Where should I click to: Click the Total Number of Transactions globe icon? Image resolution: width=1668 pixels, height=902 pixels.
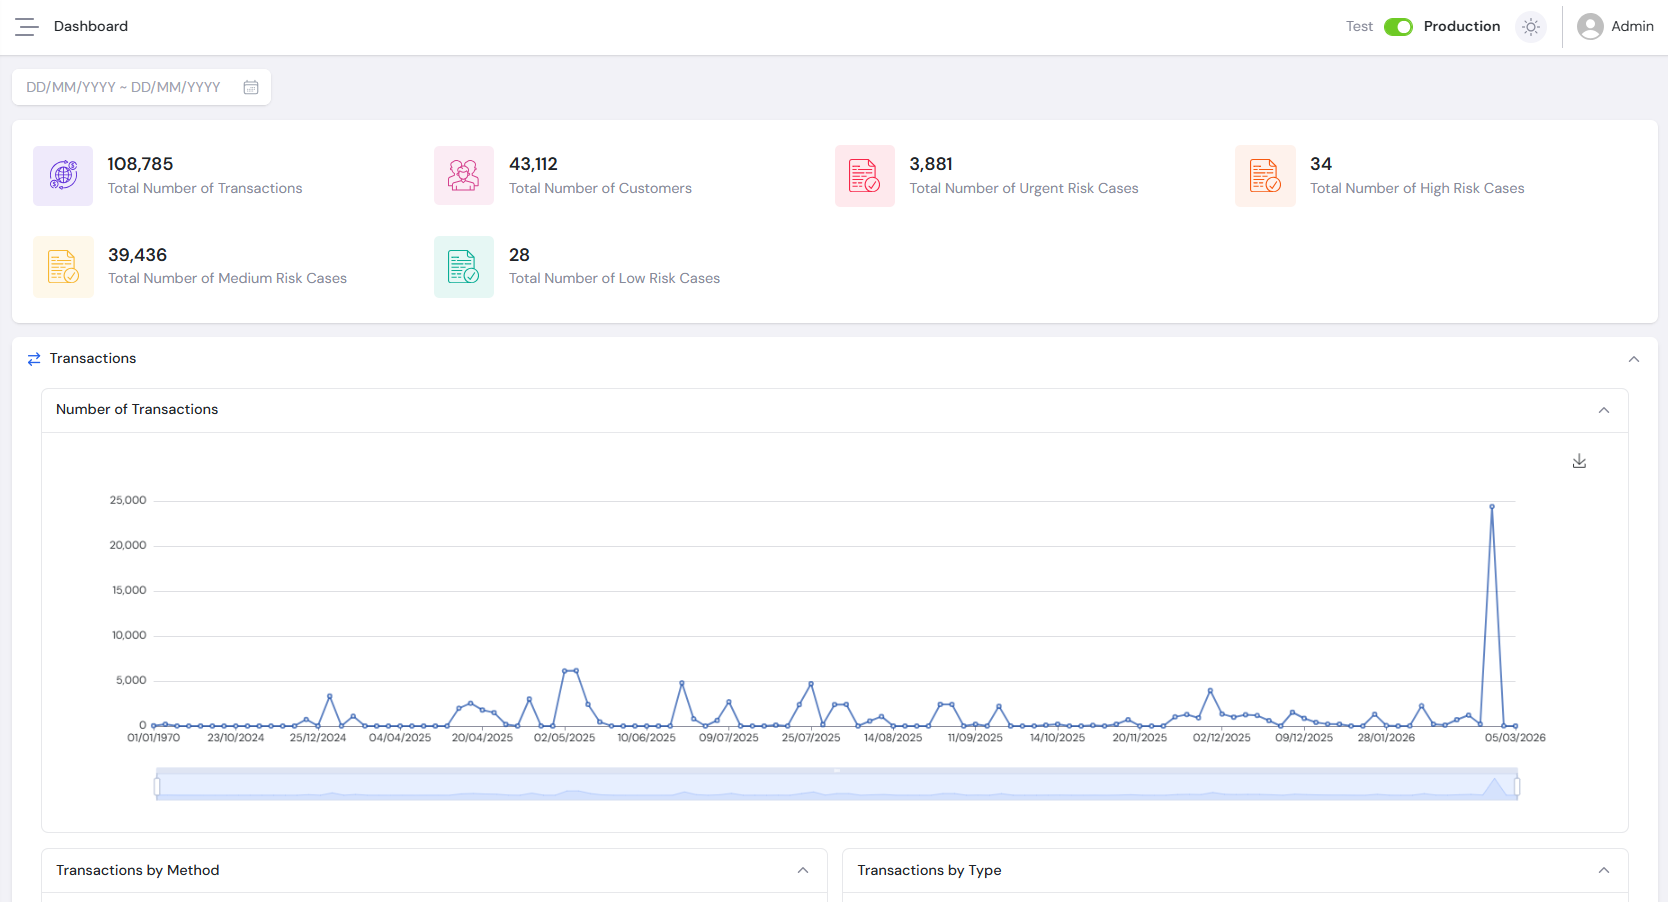[x=63, y=176]
